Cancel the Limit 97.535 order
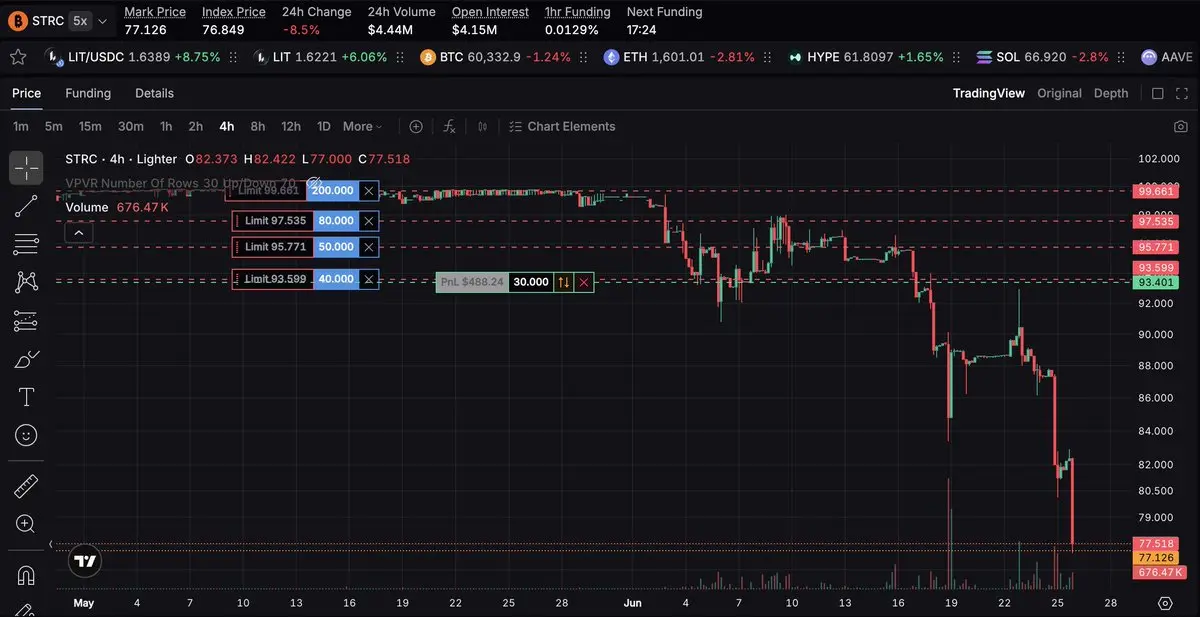The width and height of the screenshot is (1200, 617). tap(369, 221)
